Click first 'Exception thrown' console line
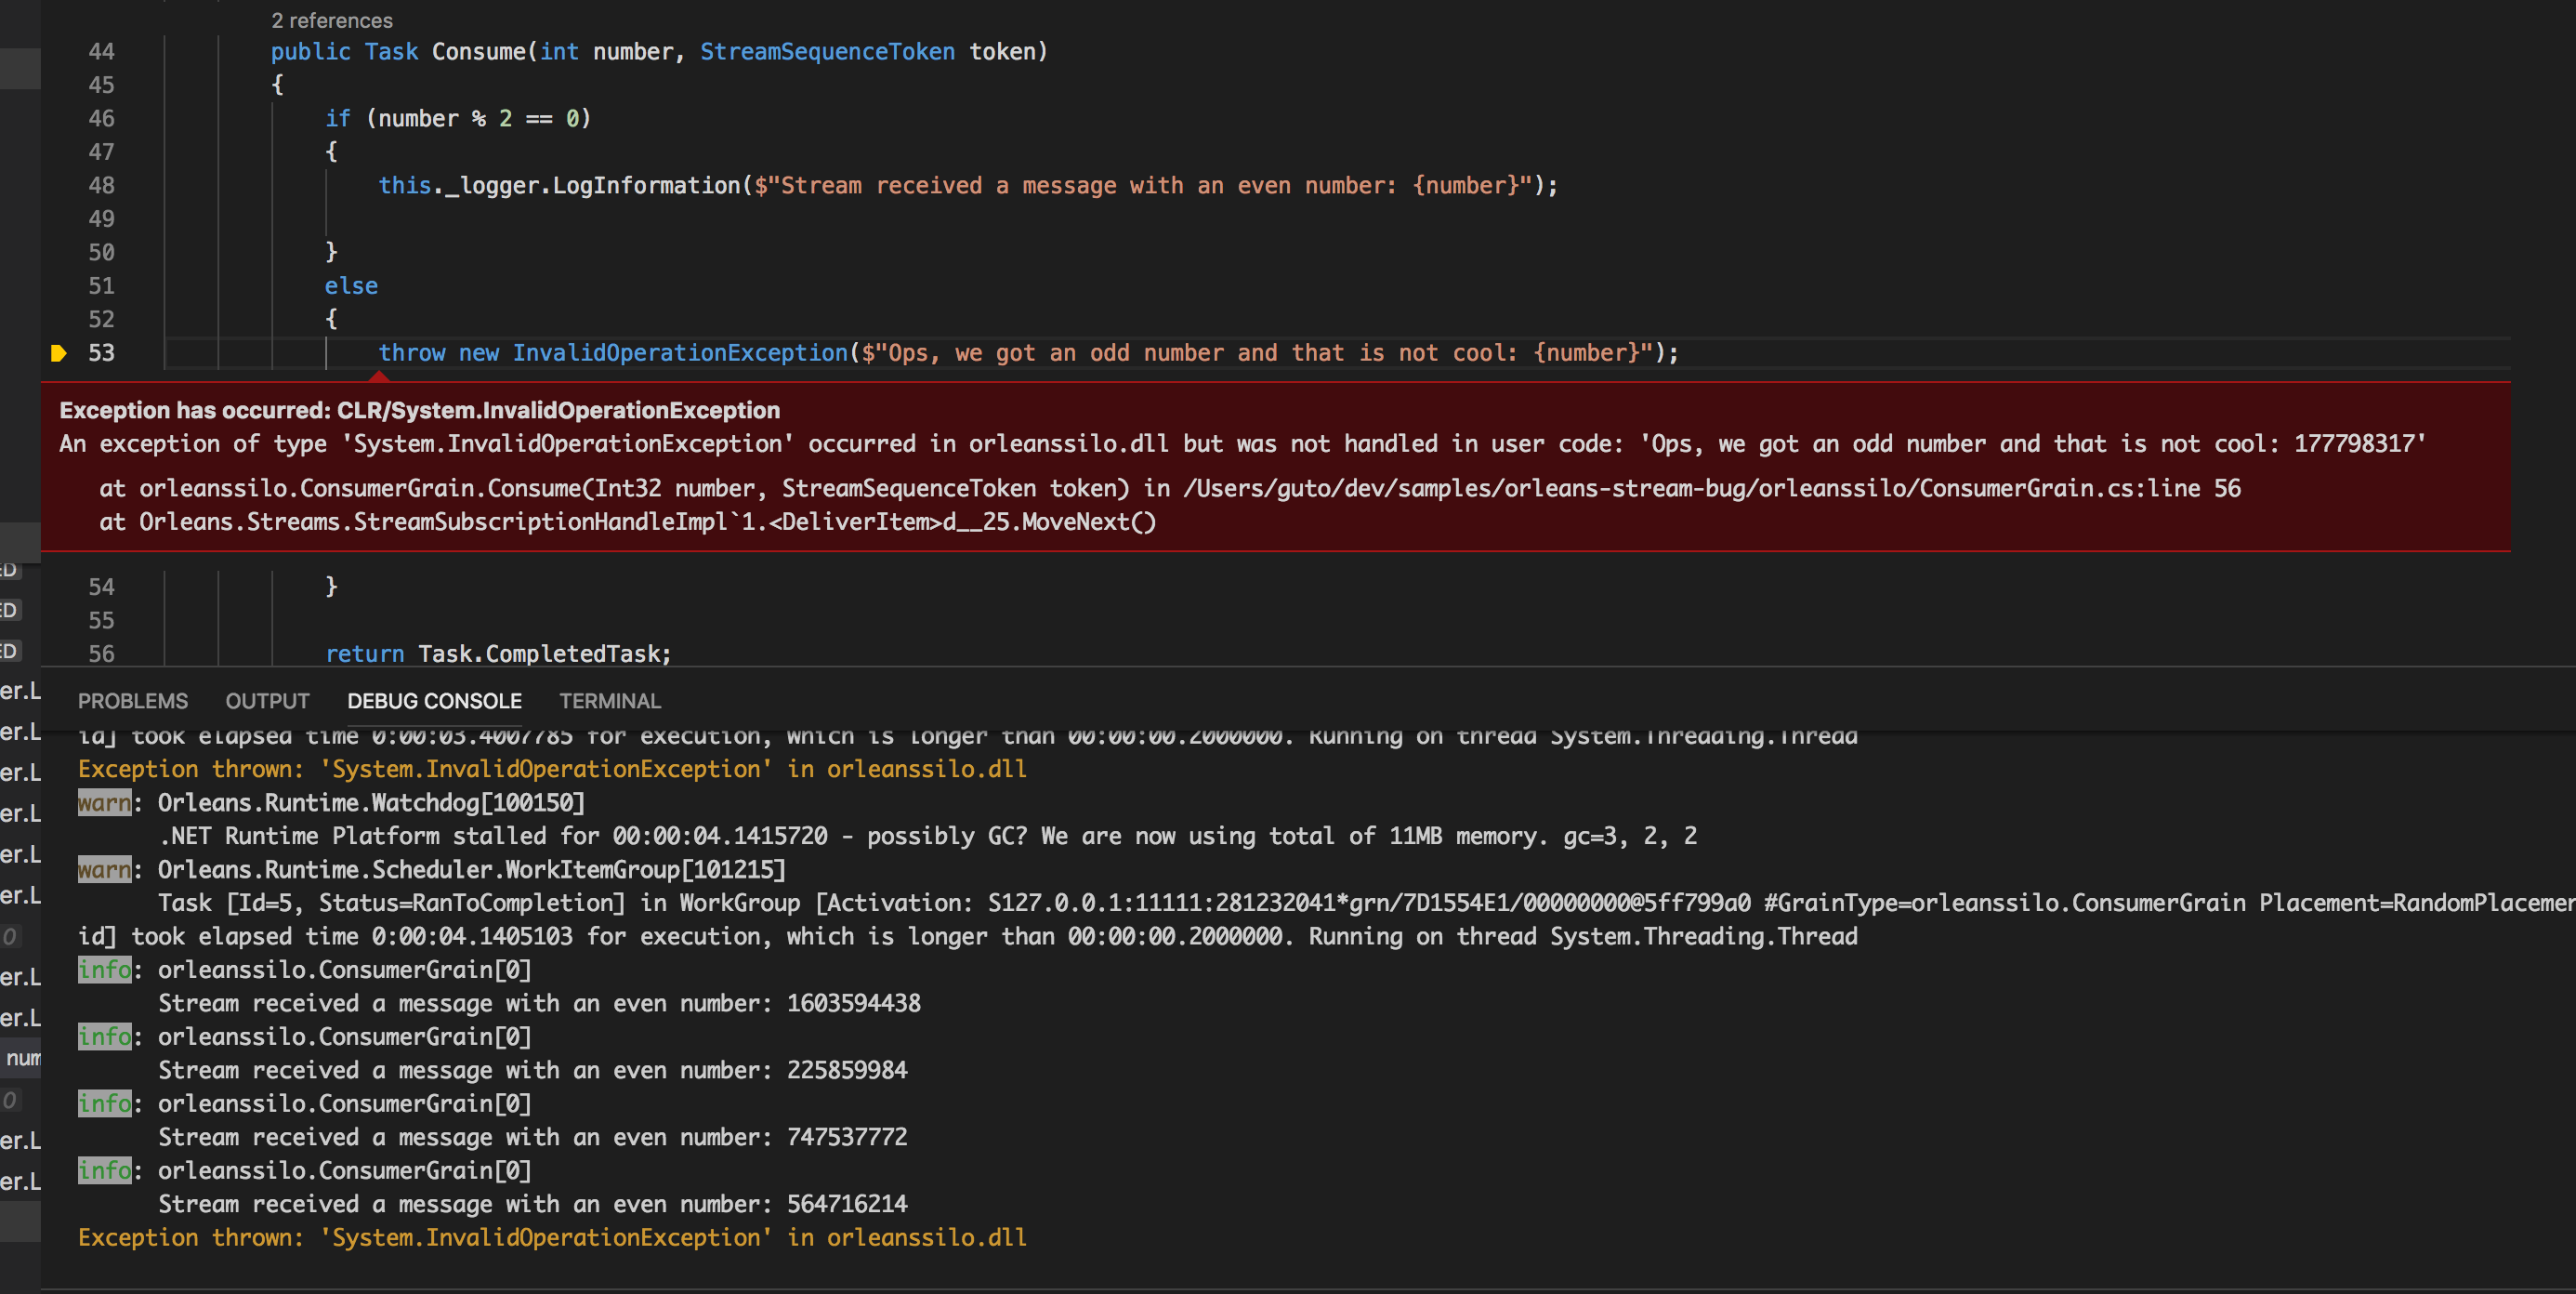This screenshot has width=2576, height=1294. coord(552,770)
